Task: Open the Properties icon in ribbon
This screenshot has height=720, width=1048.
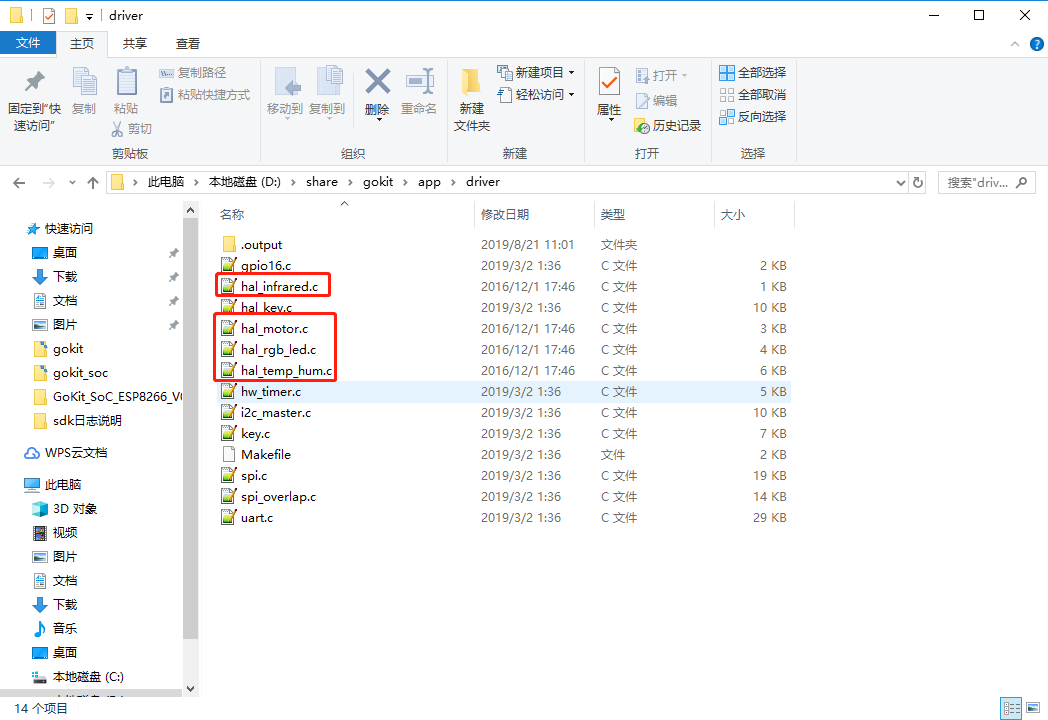Action: pyautogui.click(x=608, y=82)
